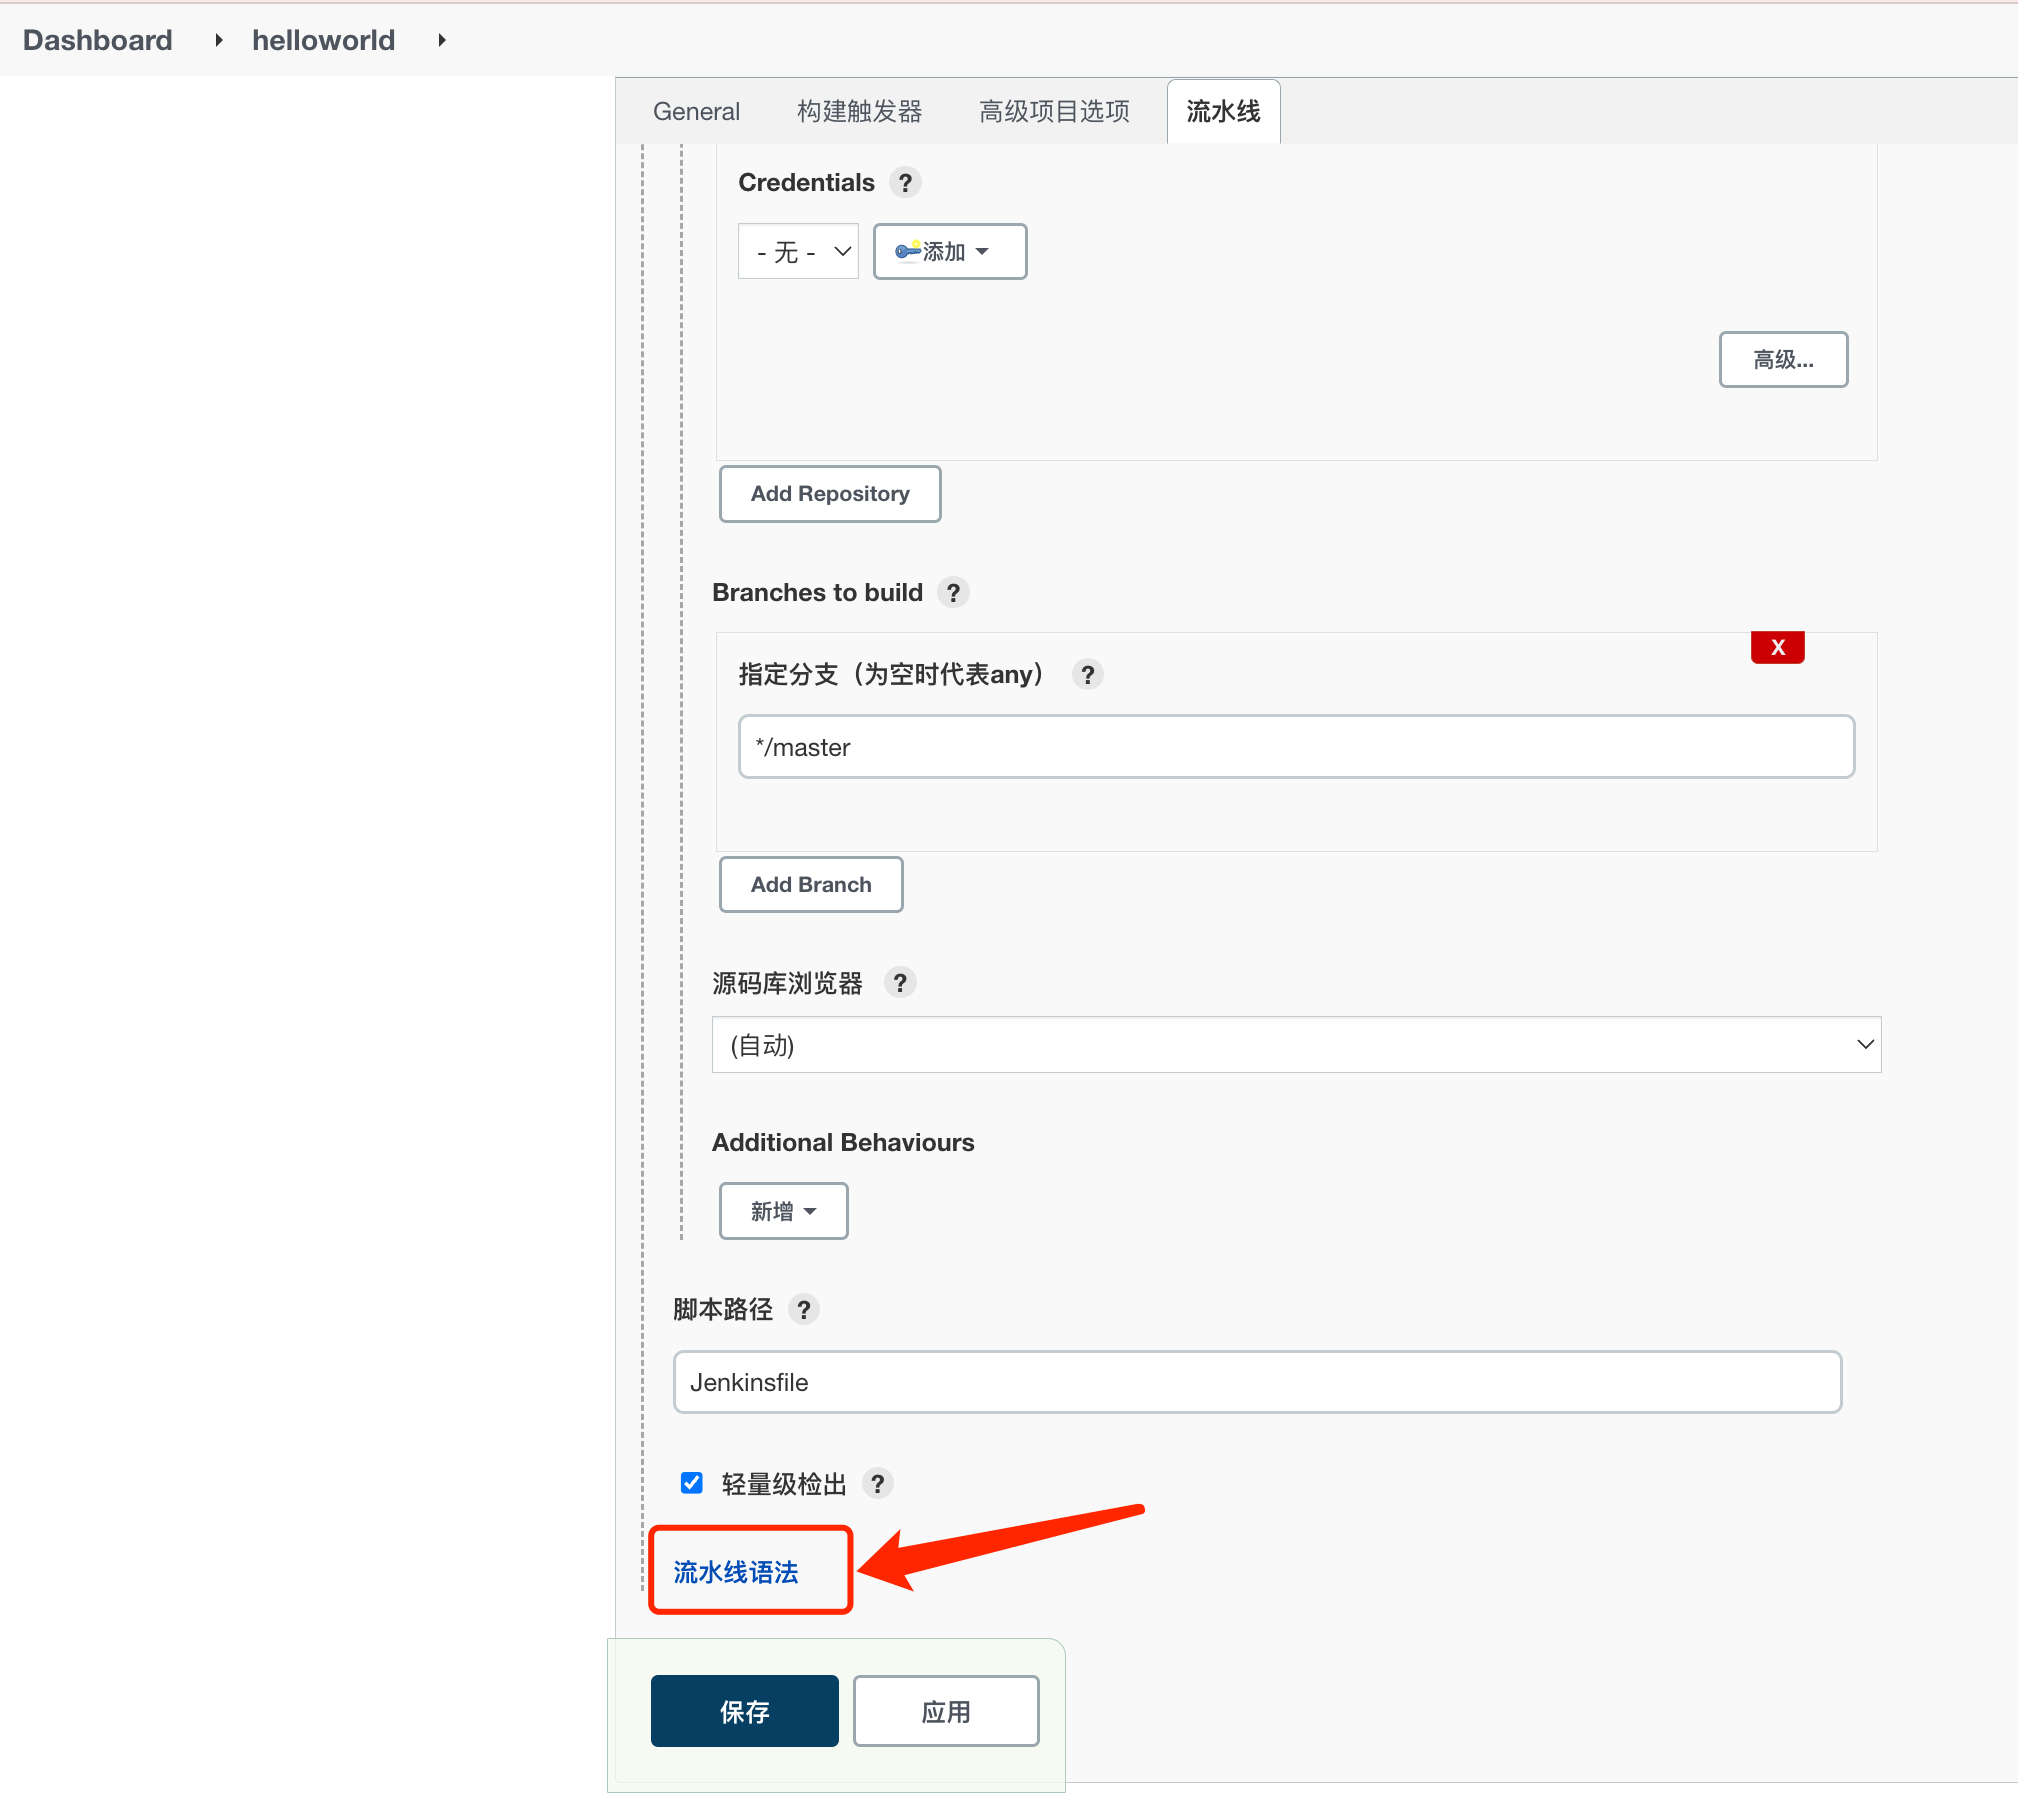2018x1820 pixels.
Task: Click 高级... button
Action: pyautogui.click(x=1783, y=359)
